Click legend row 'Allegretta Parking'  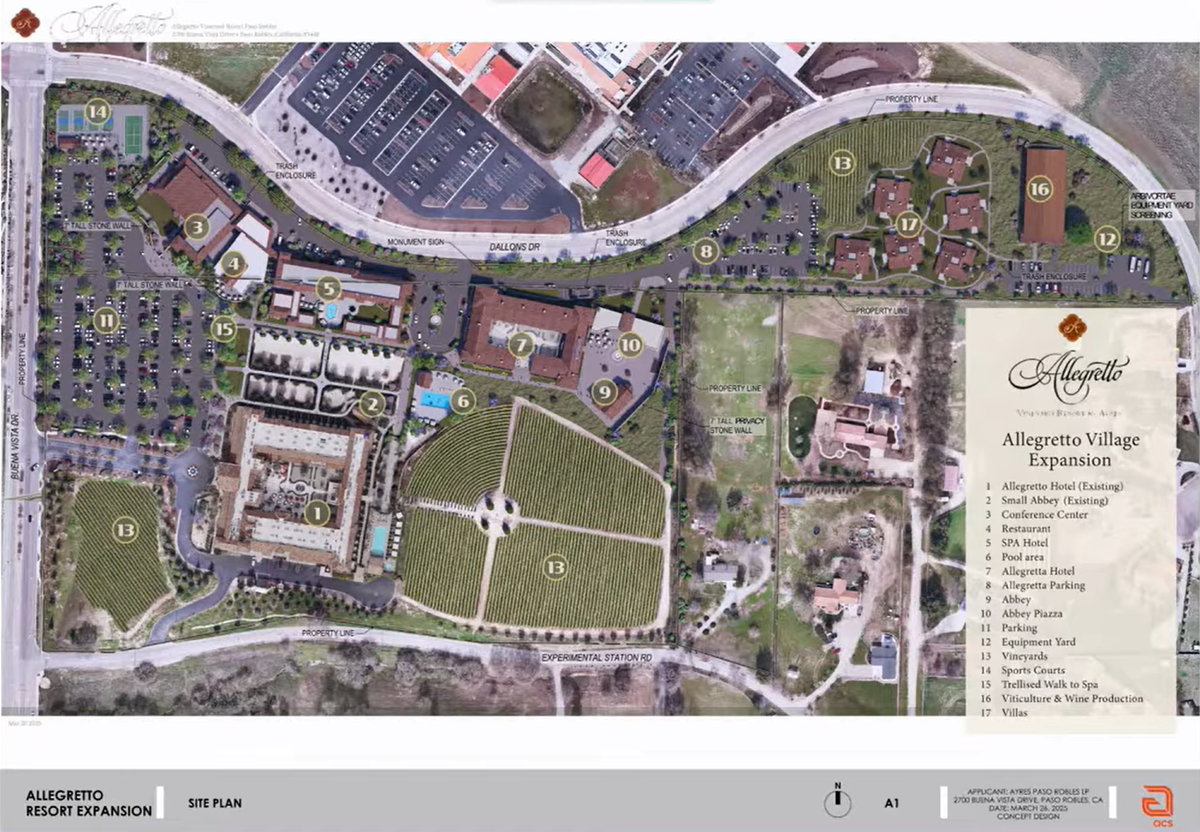pos(1035,585)
